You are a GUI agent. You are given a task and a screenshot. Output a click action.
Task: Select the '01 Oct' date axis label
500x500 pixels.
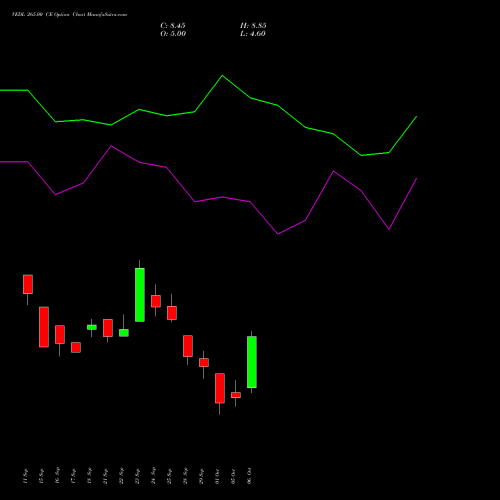point(217,476)
